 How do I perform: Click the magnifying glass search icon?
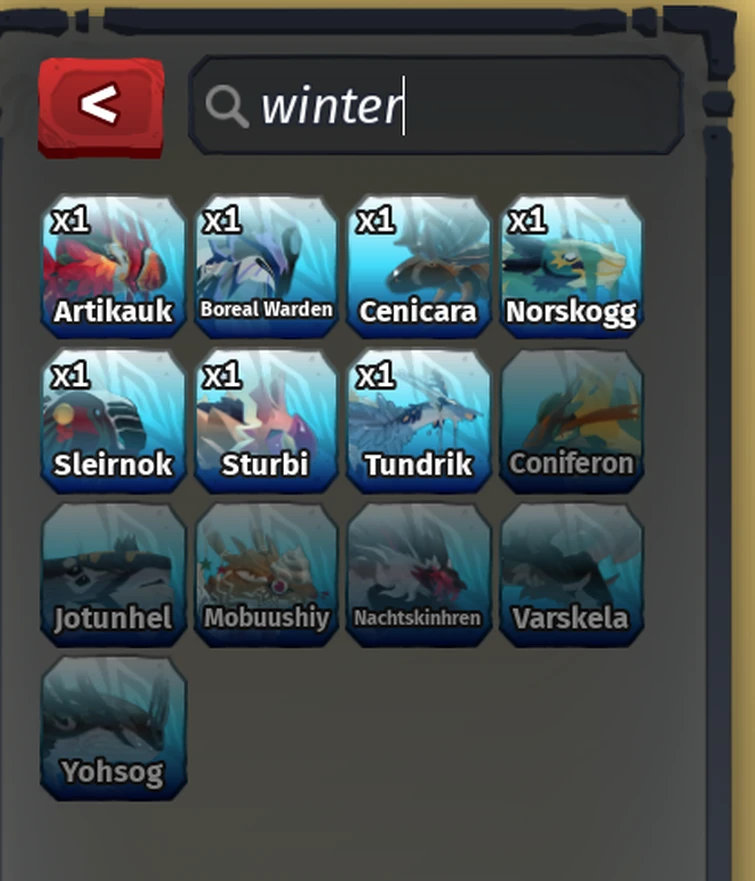tap(226, 106)
